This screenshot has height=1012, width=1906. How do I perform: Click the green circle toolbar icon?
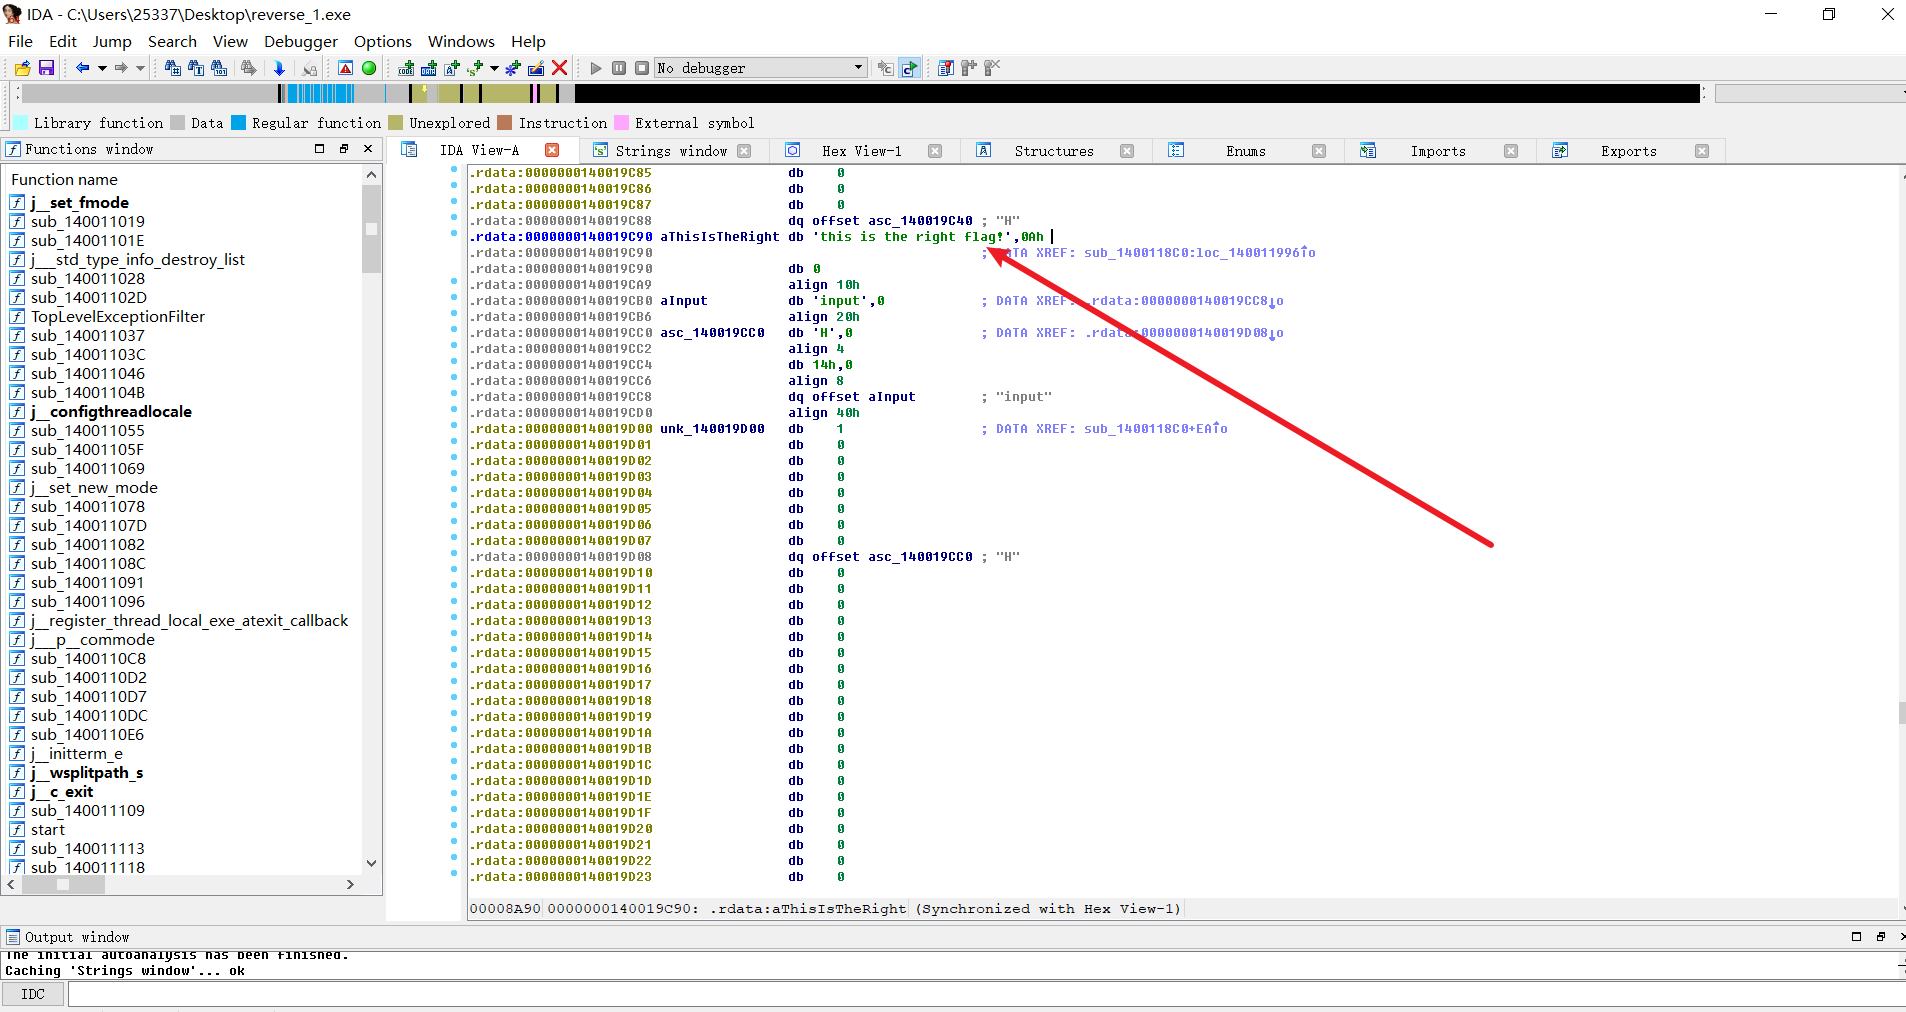[369, 68]
